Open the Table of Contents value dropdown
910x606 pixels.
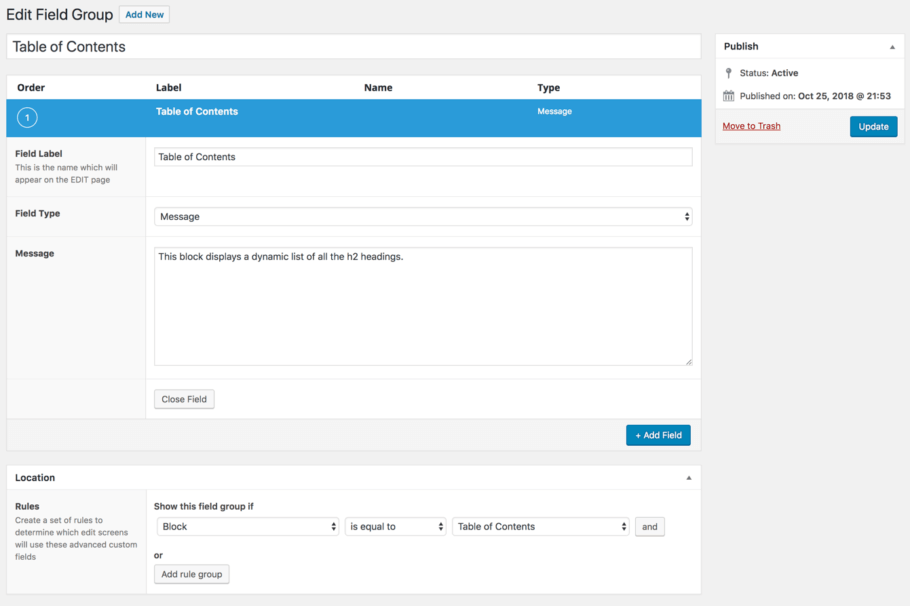coord(540,526)
